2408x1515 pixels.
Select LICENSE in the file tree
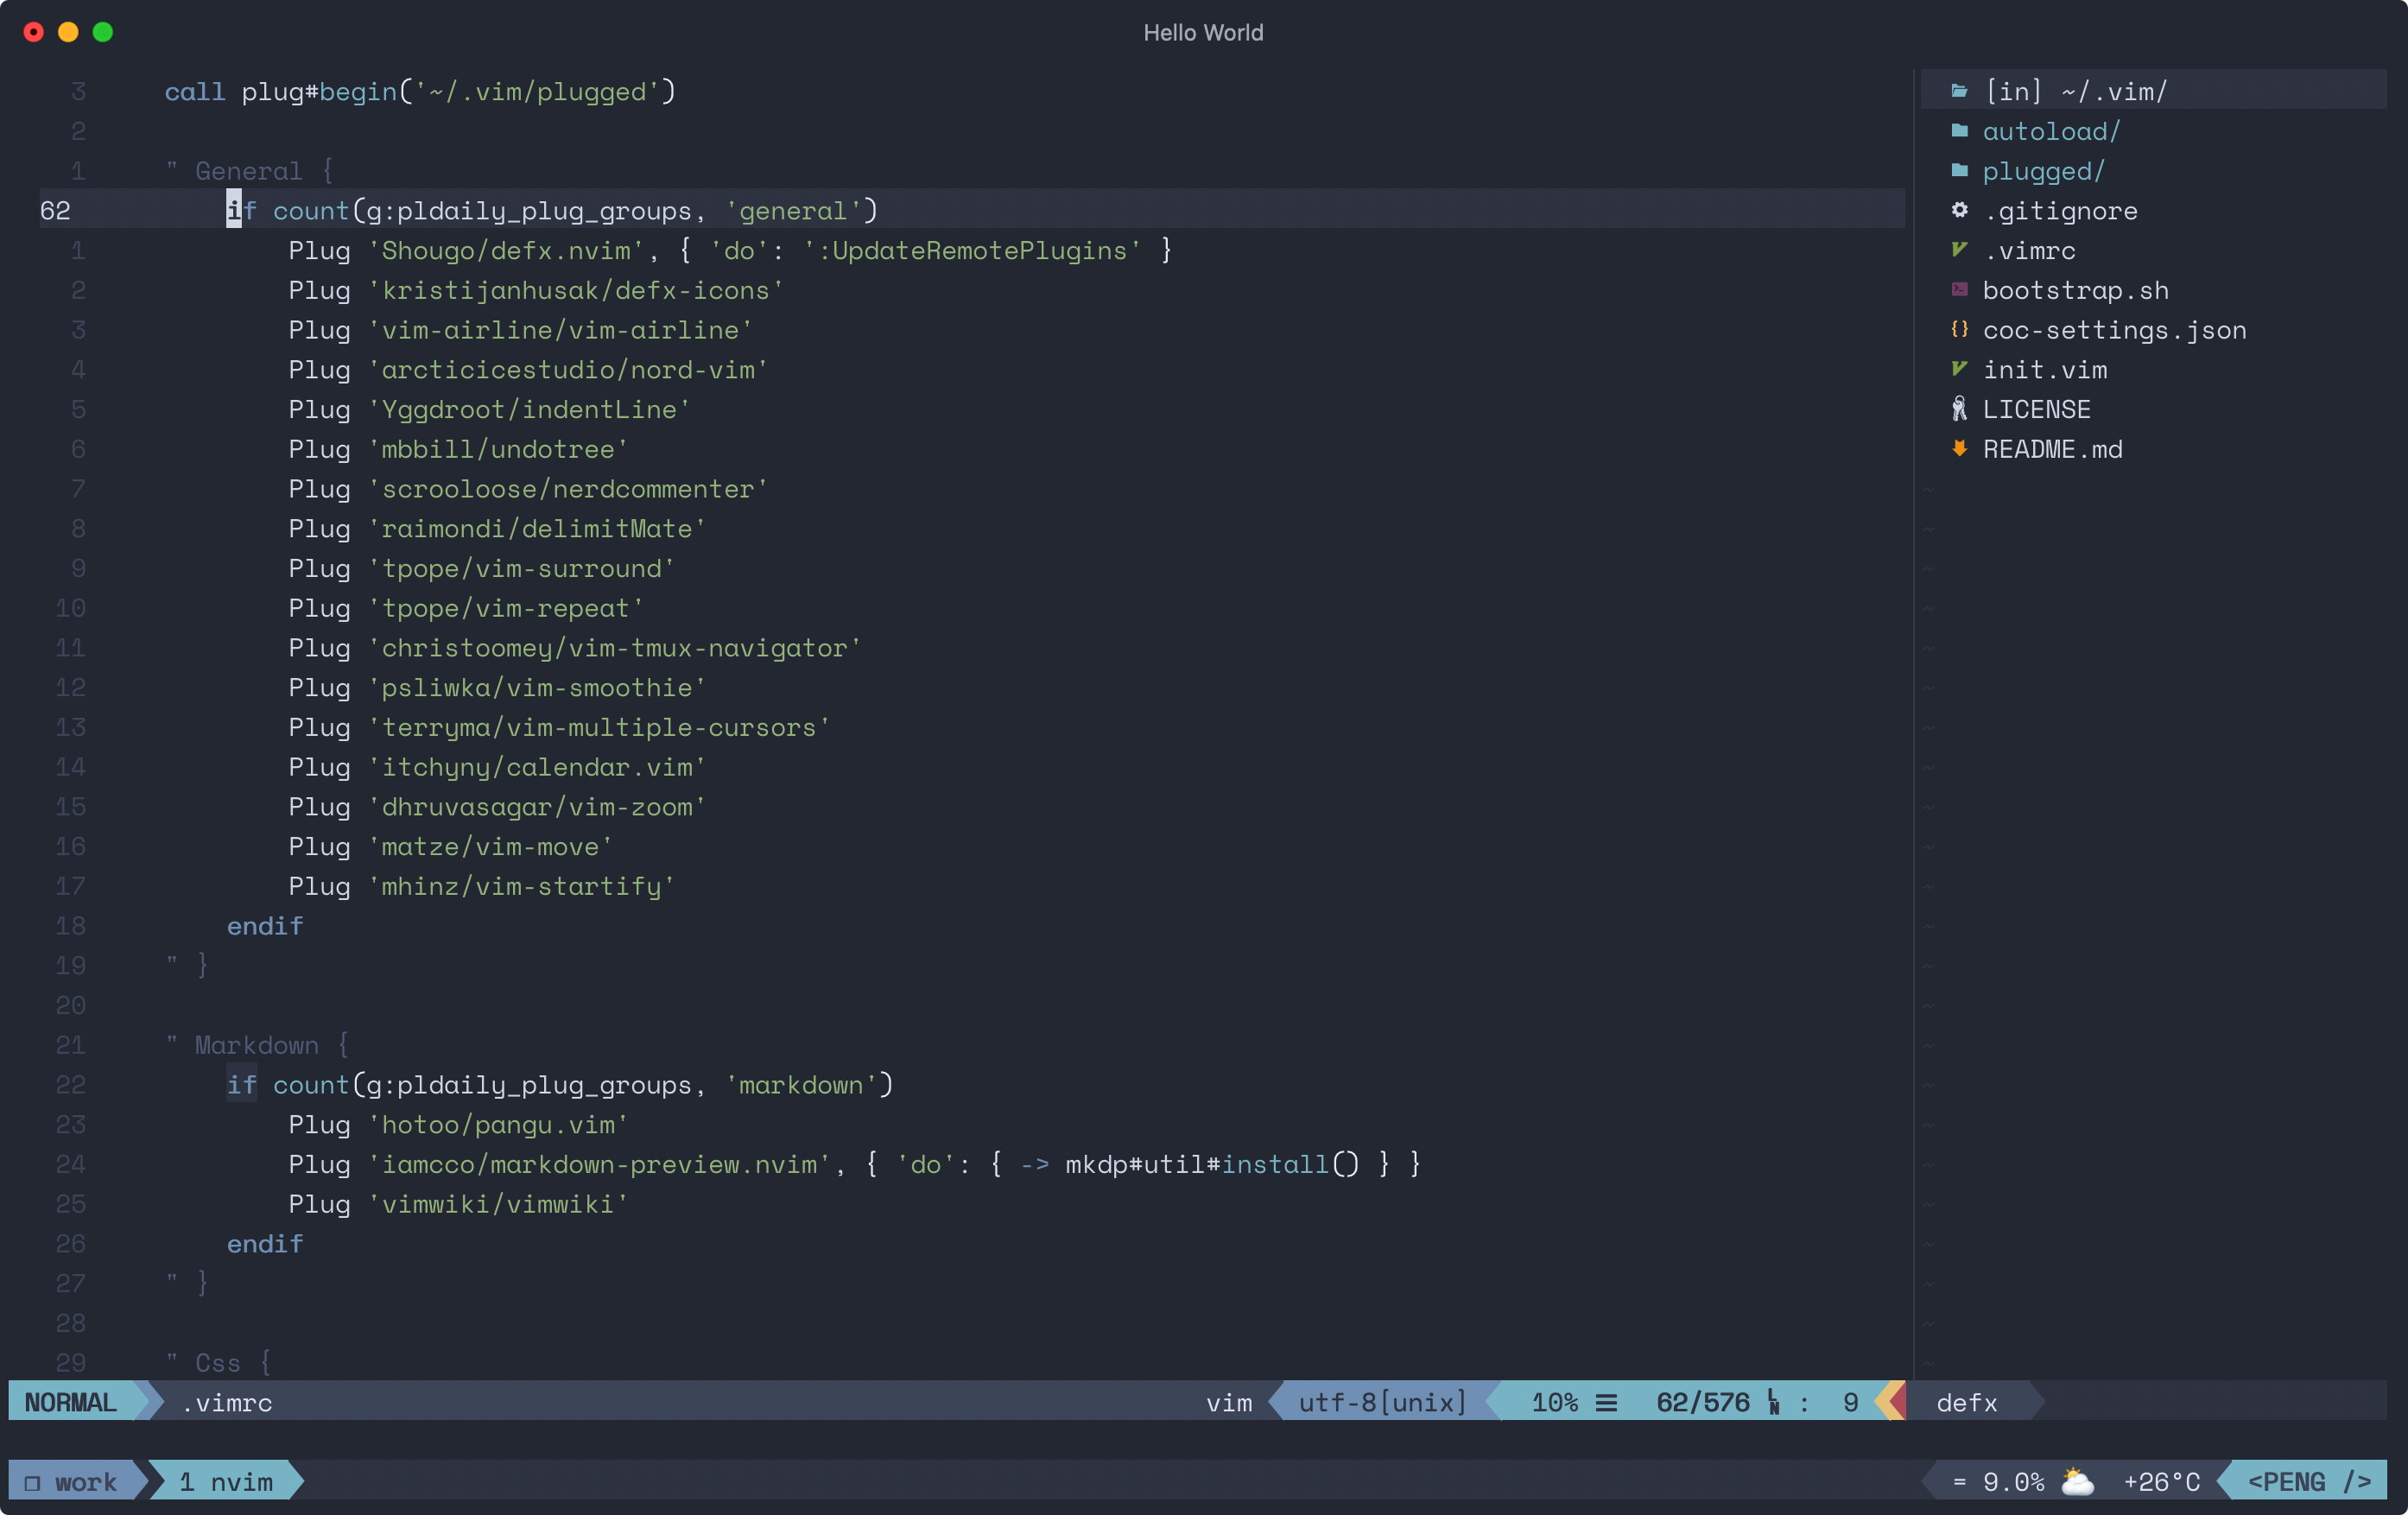tap(2036, 409)
